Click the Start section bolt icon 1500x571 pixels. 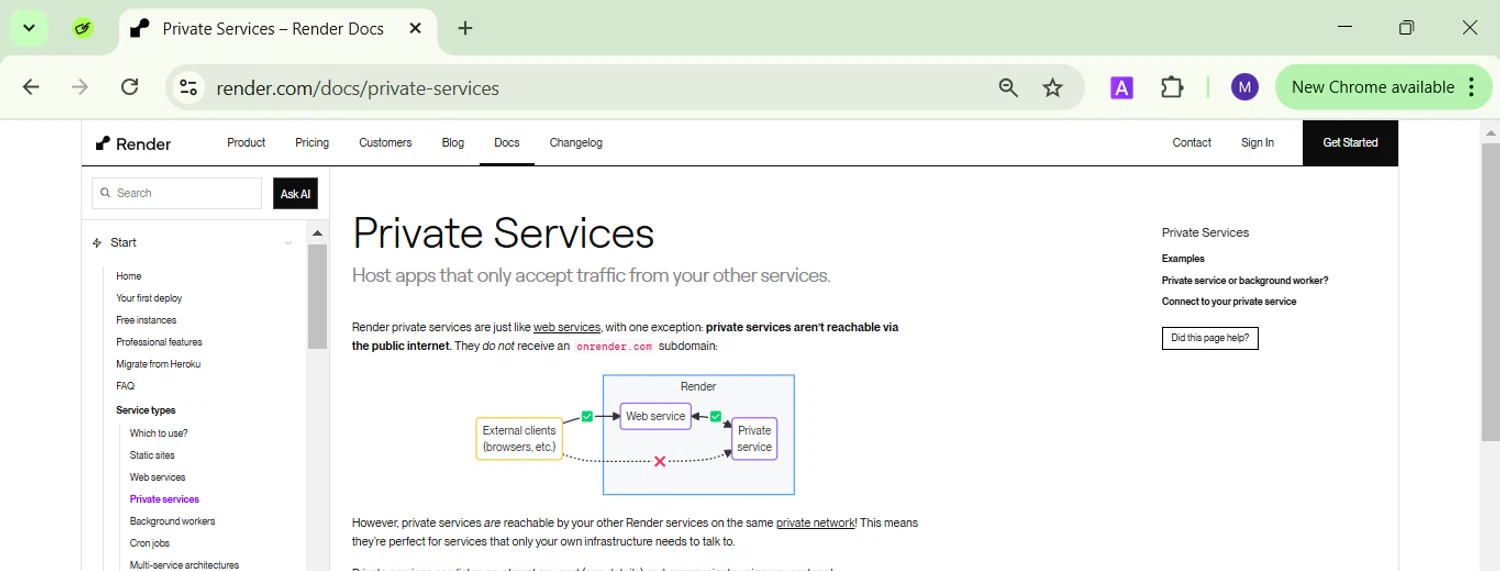(97, 243)
